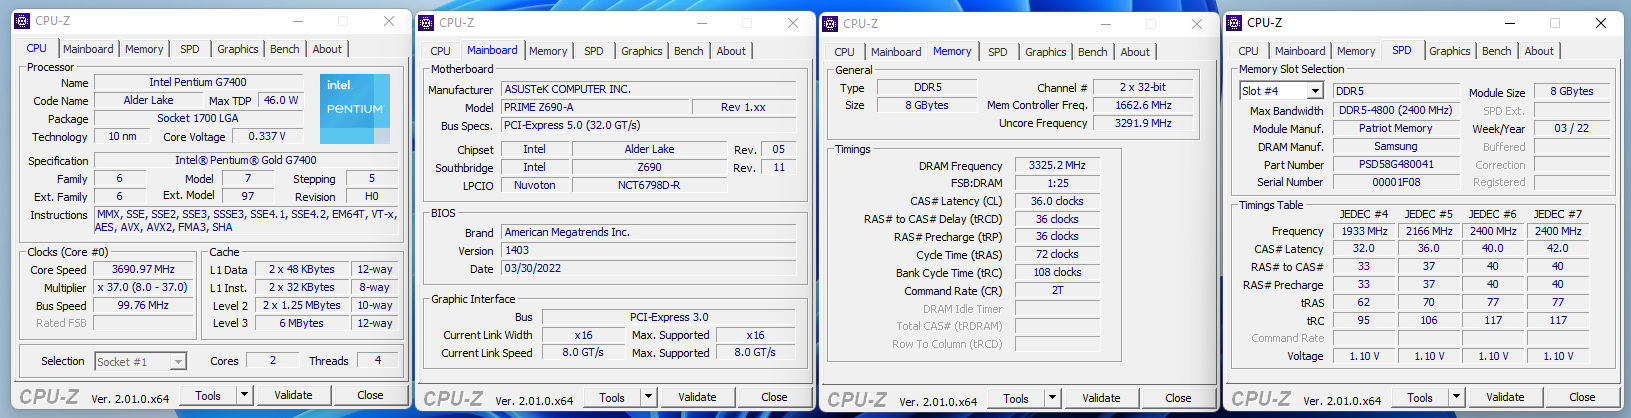The width and height of the screenshot is (1631, 418).
Task: Expand Tools dropdown arrow in CPU window
Action: coord(244,395)
